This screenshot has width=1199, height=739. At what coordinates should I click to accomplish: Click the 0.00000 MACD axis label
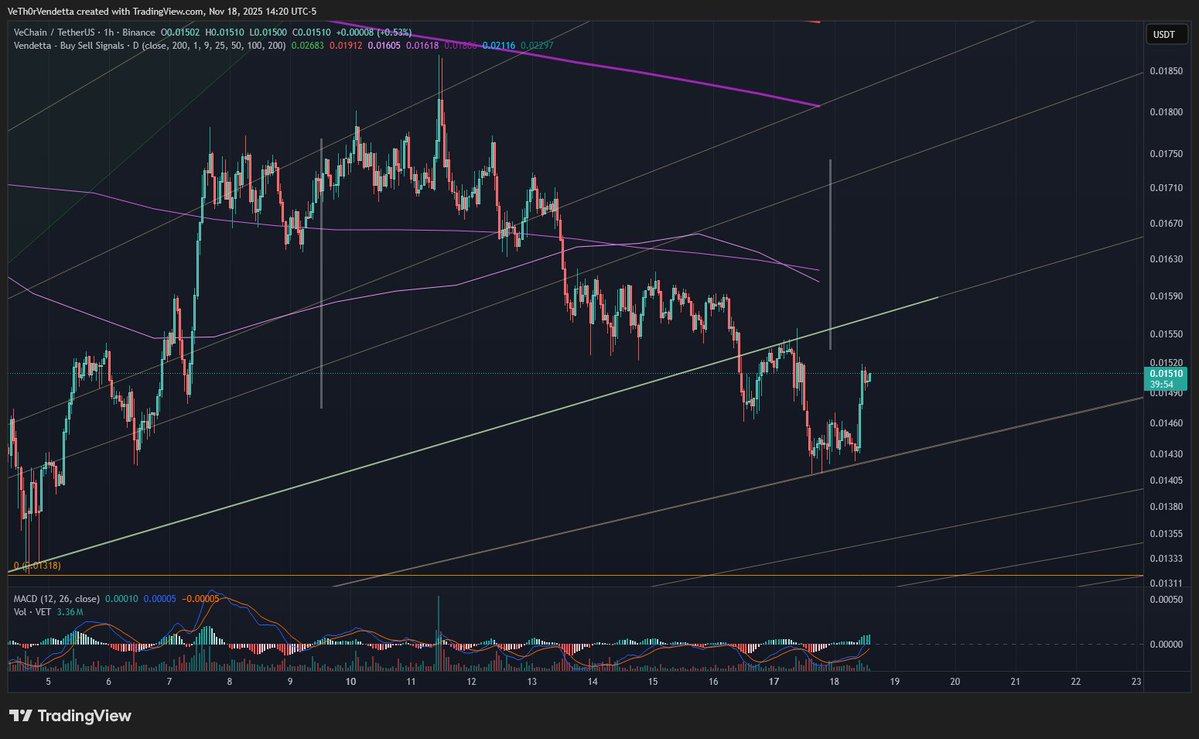pyautogui.click(x=1166, y=644)
